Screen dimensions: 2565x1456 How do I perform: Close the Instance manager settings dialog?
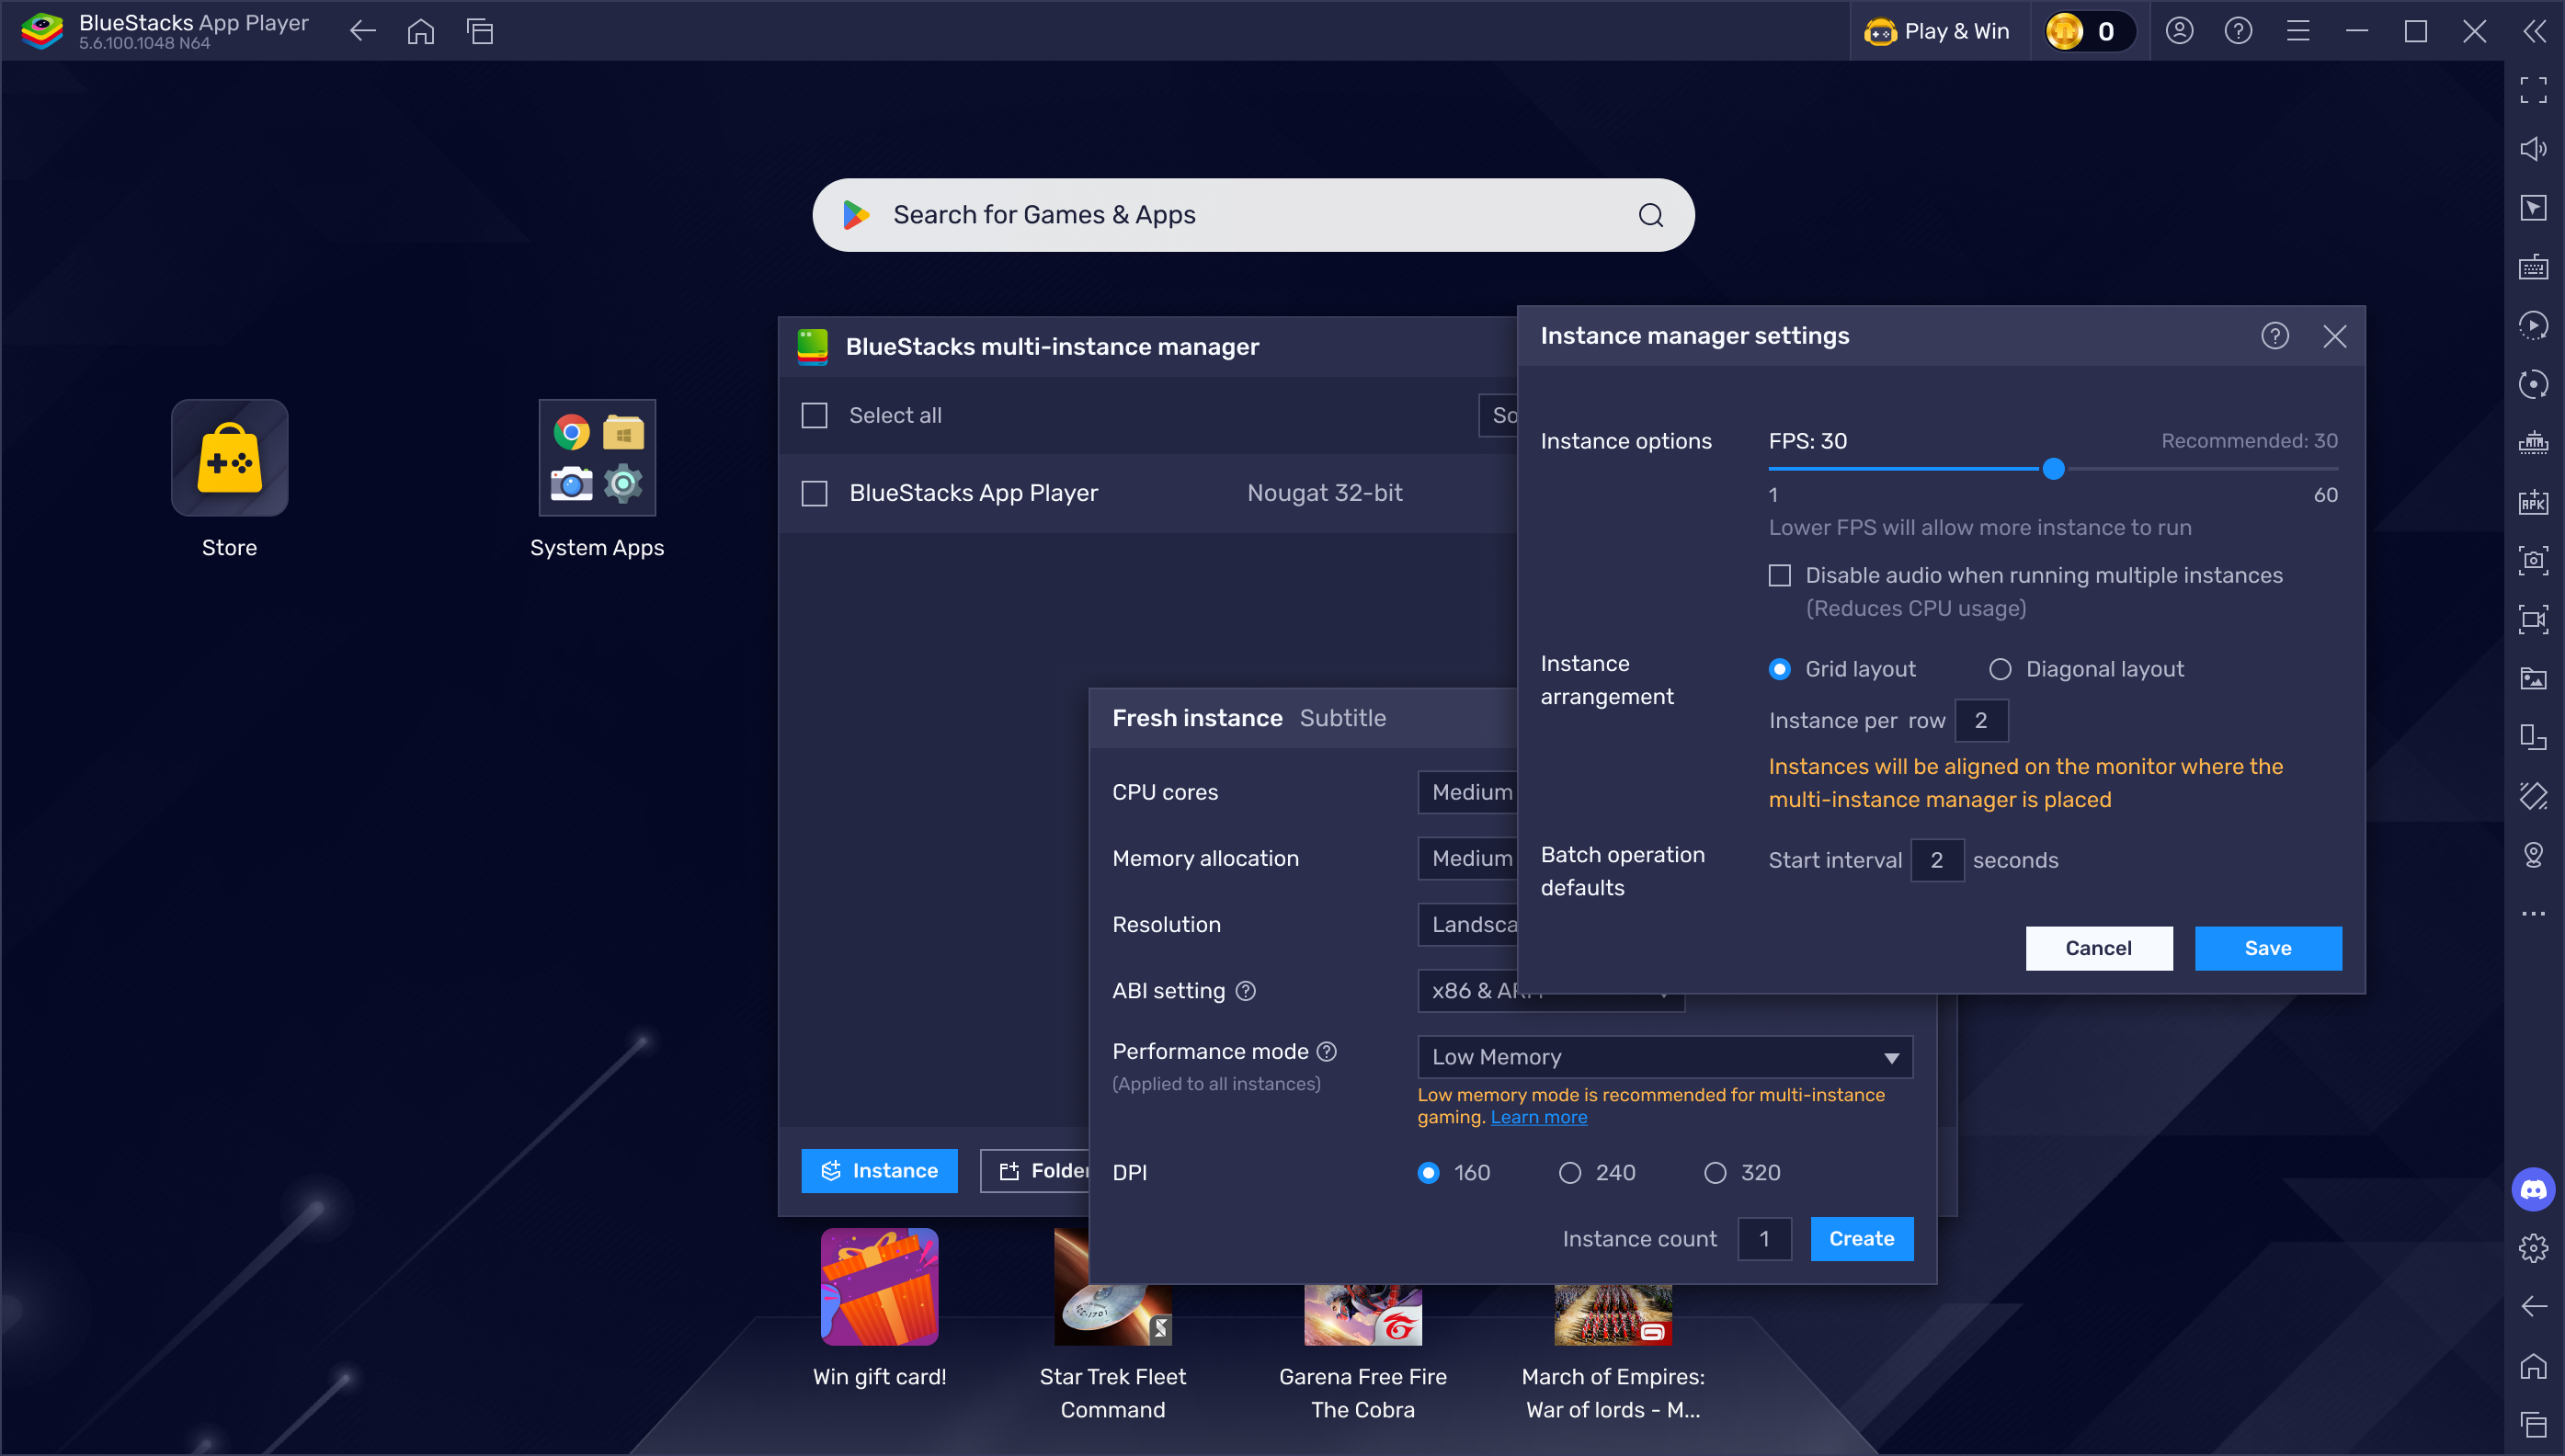[2335, 336]
